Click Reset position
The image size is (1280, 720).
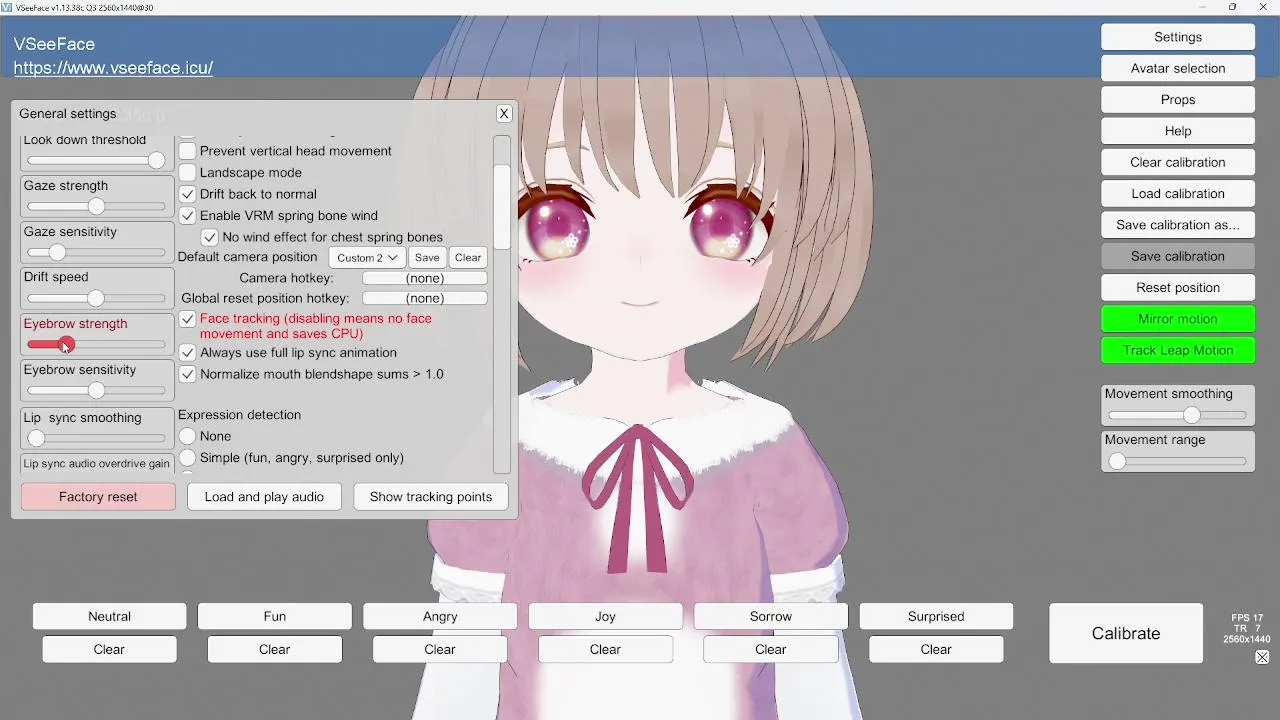pos(1178,288)
